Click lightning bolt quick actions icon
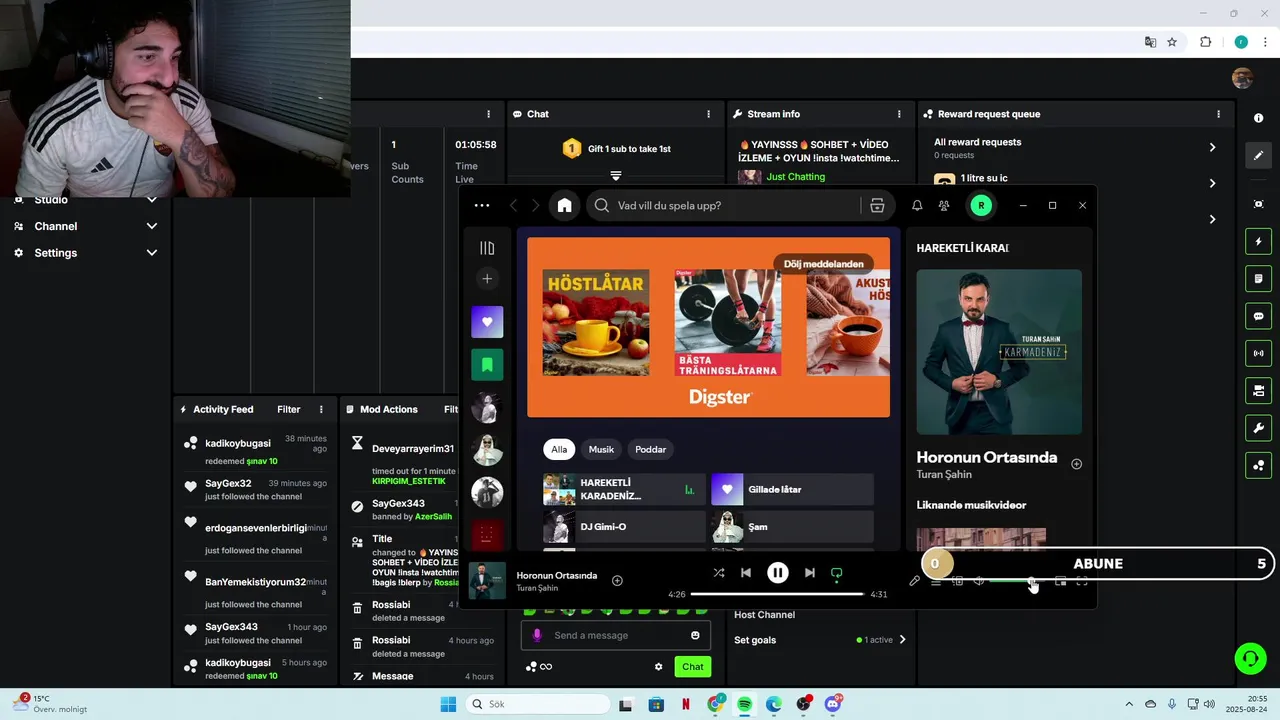 coord(1258,241)
